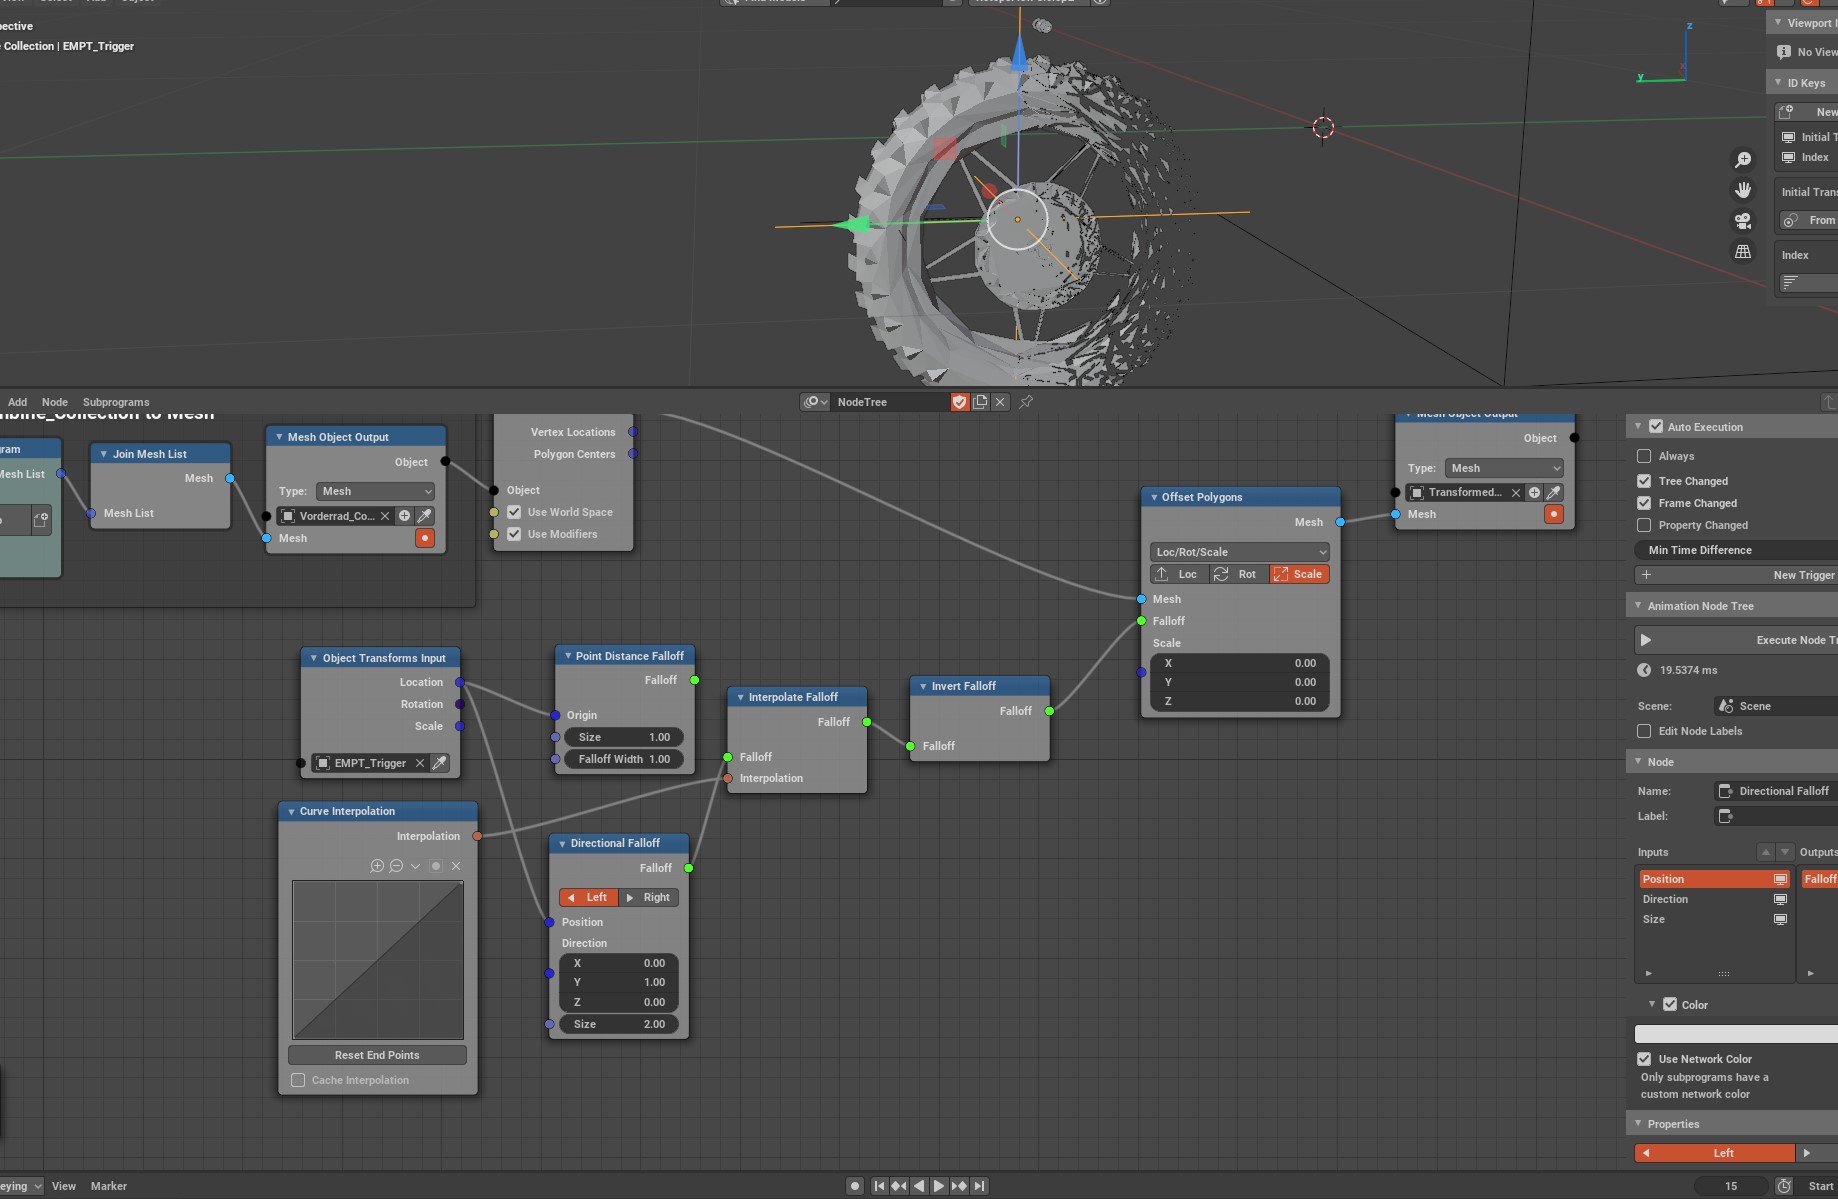Open the Node menu in node editor
Screen dimensions: 1838x1199
[x=55, y=402]
